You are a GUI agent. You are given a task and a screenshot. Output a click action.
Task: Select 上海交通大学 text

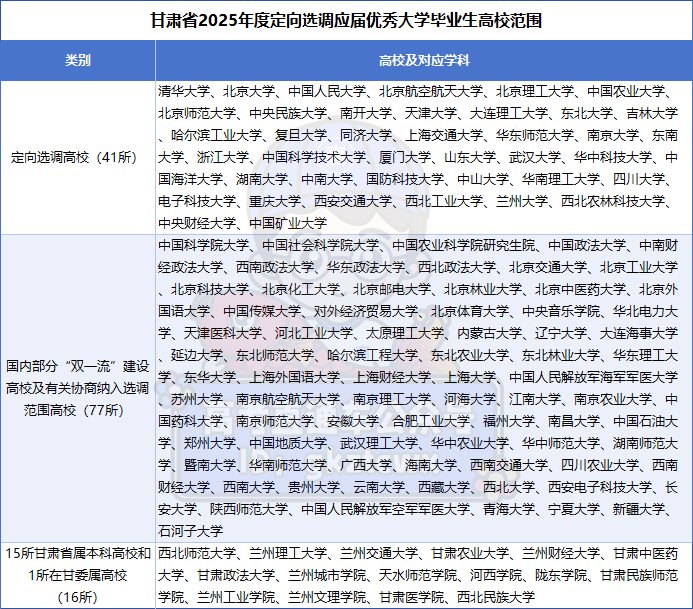444,135
